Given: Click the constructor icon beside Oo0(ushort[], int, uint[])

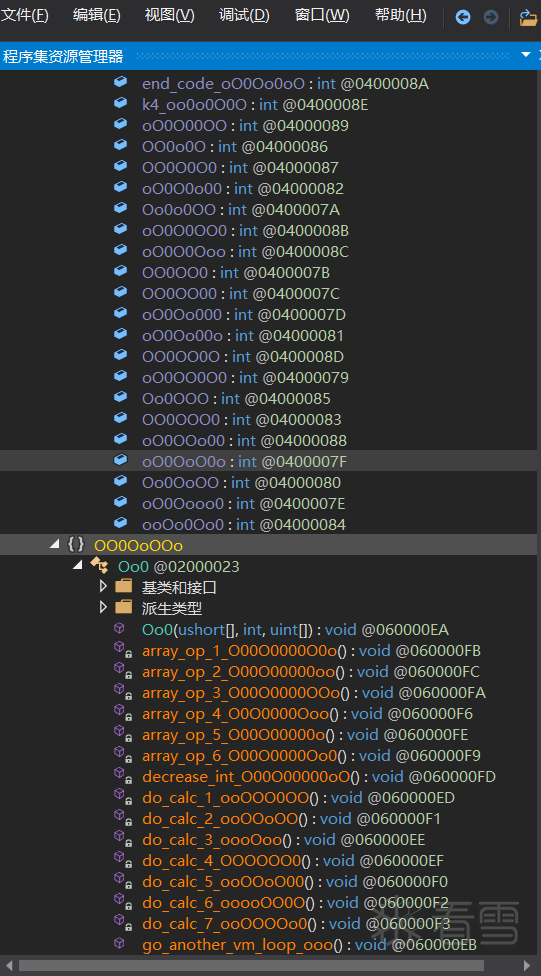Looking at the screenshot, I should pos(120,629).
